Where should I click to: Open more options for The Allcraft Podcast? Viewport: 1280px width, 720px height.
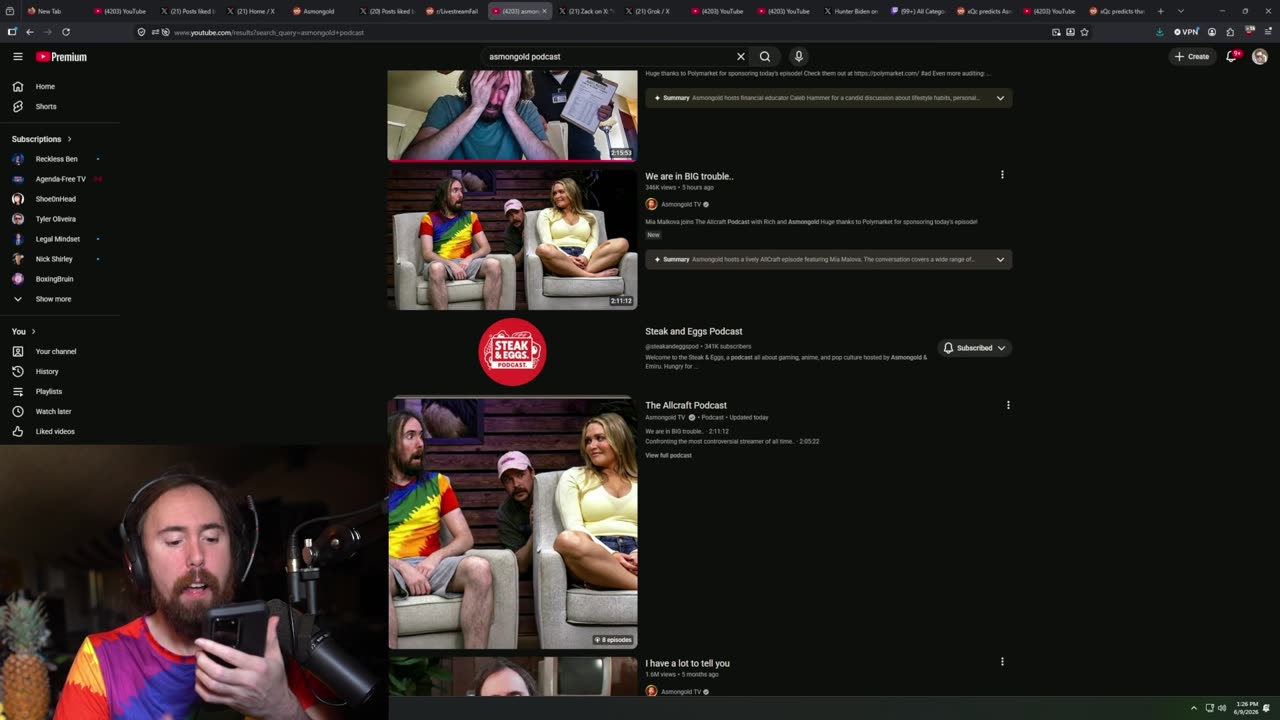click(1008, 406)
